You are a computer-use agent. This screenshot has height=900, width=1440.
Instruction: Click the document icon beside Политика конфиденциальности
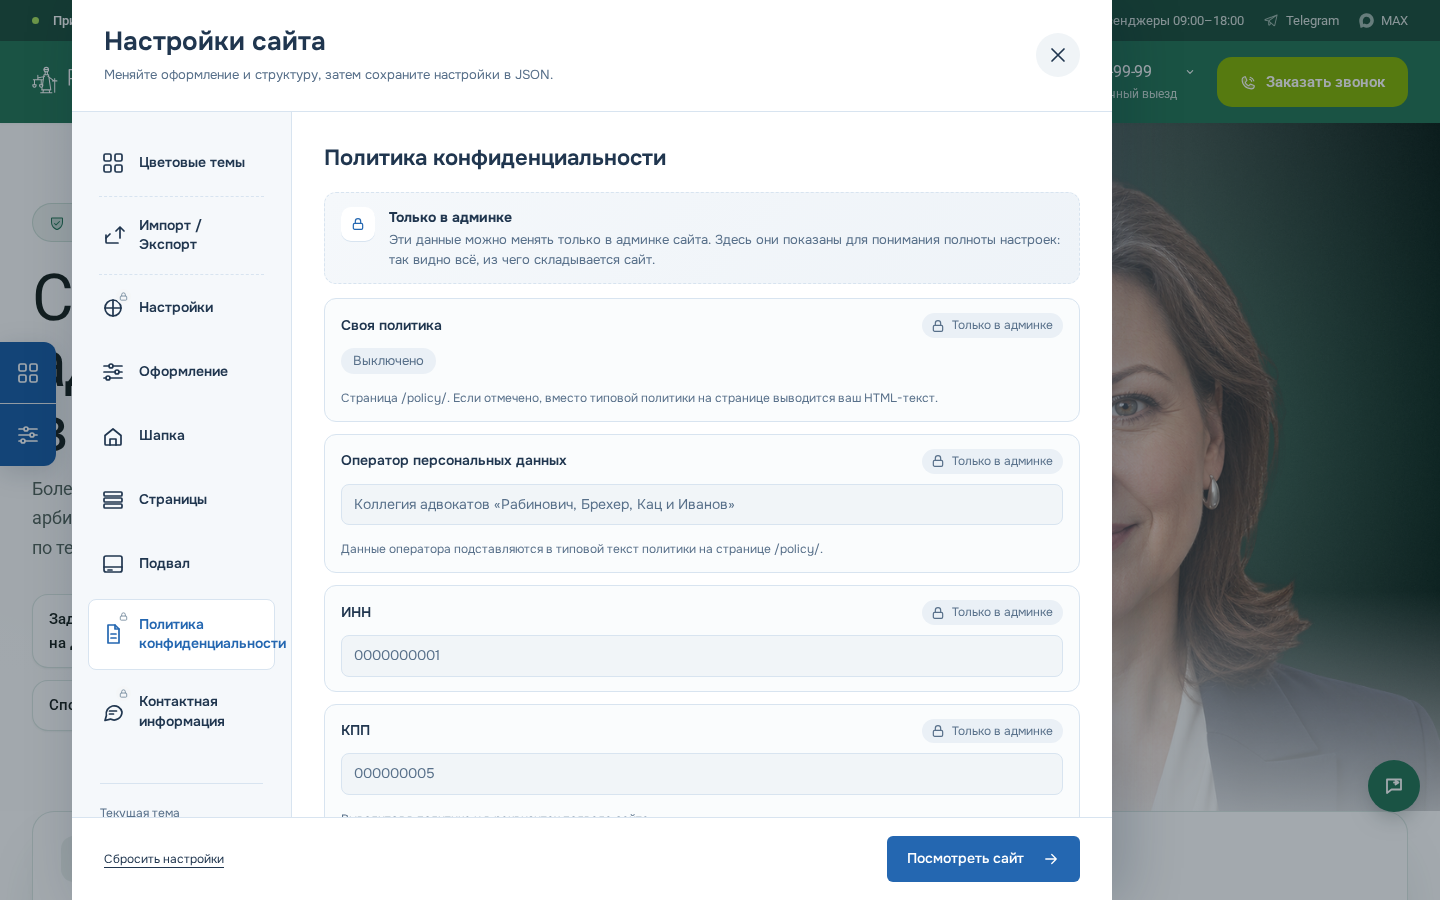[x=113, y=634]
